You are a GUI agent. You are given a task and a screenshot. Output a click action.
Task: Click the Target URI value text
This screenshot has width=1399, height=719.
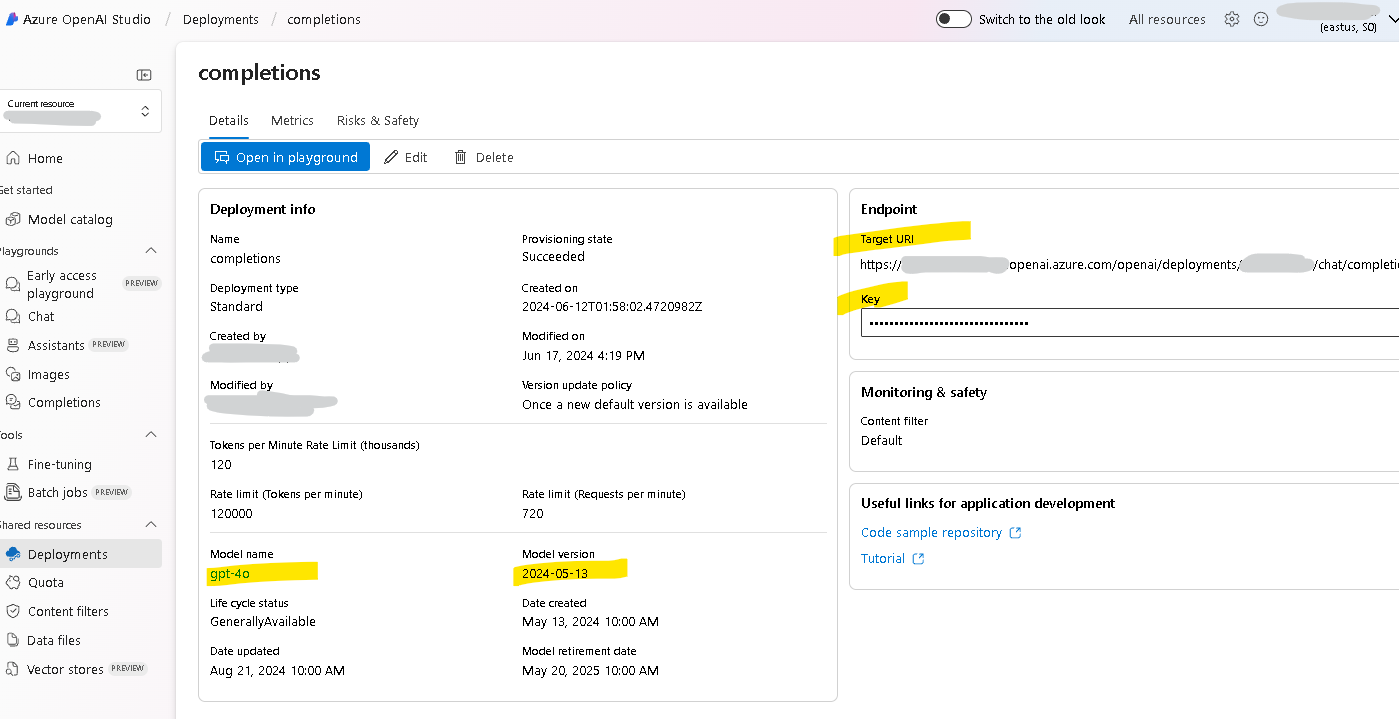point(1129,265)
